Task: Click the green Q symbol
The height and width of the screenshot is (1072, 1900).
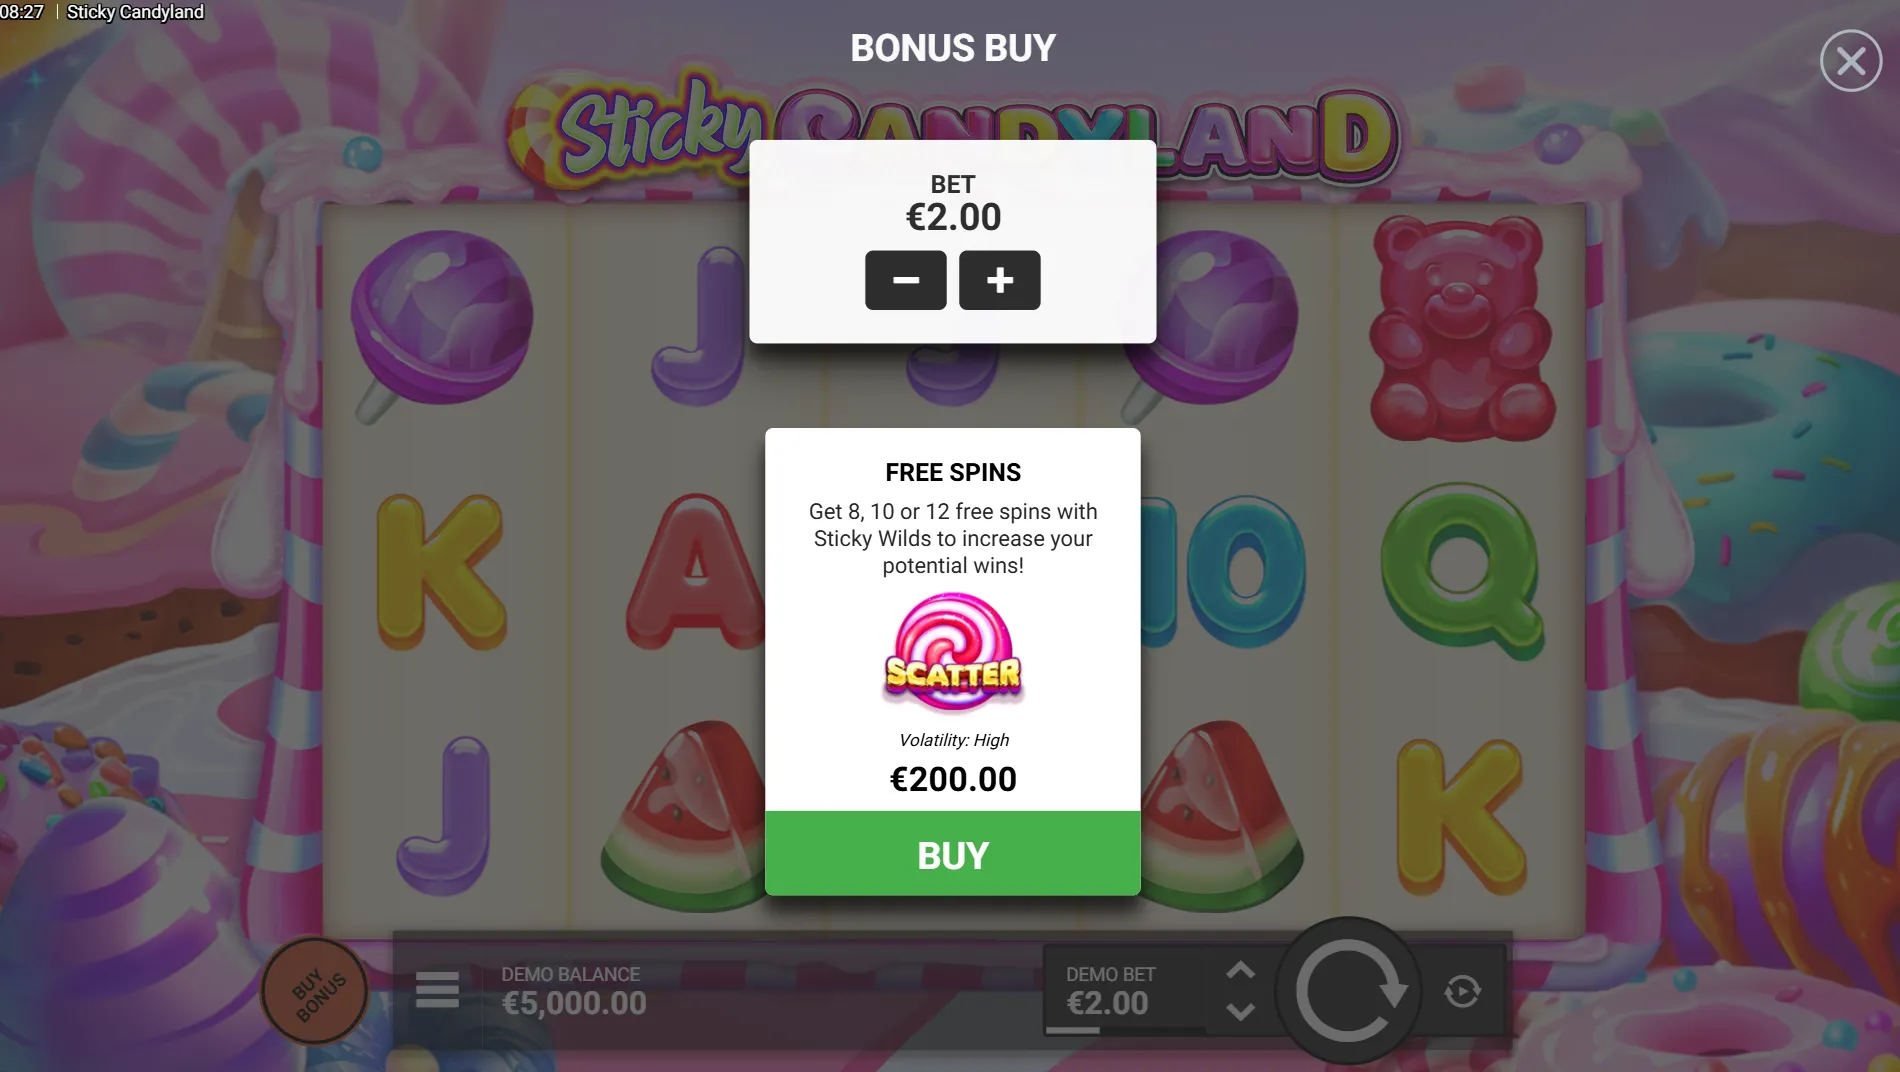Action: (1462, 570)
